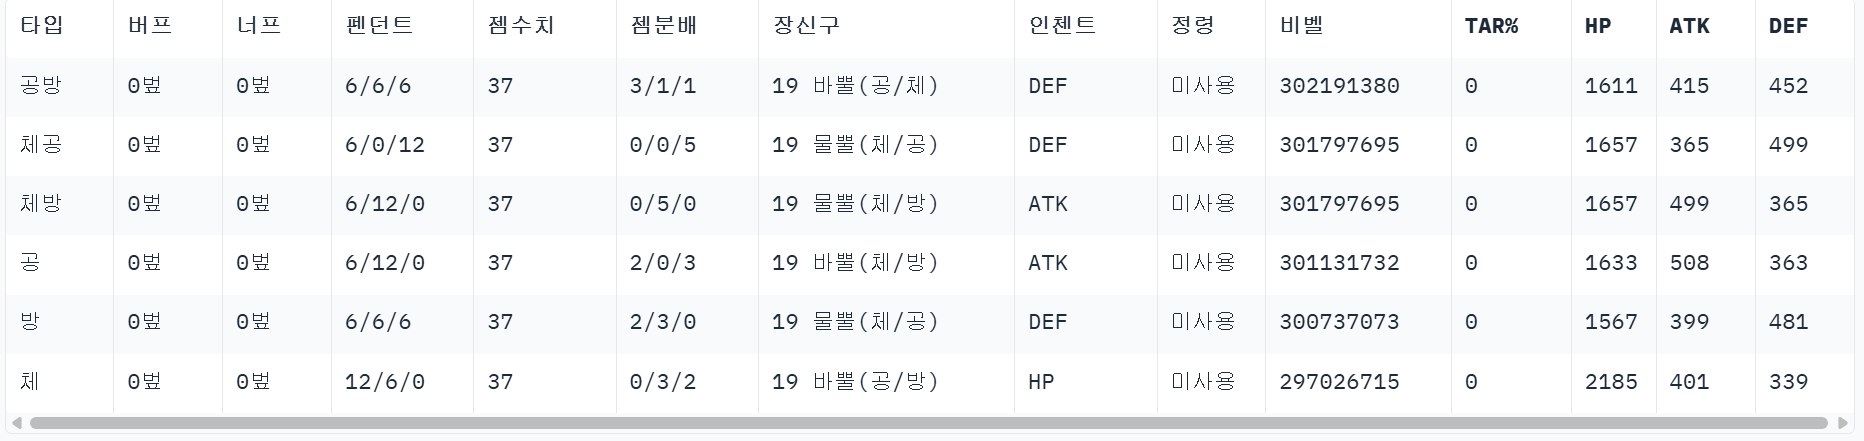1864x441 pixels.
Task: Select the DEF column header
Action: pyautogui.click(x=1788, y=26)
